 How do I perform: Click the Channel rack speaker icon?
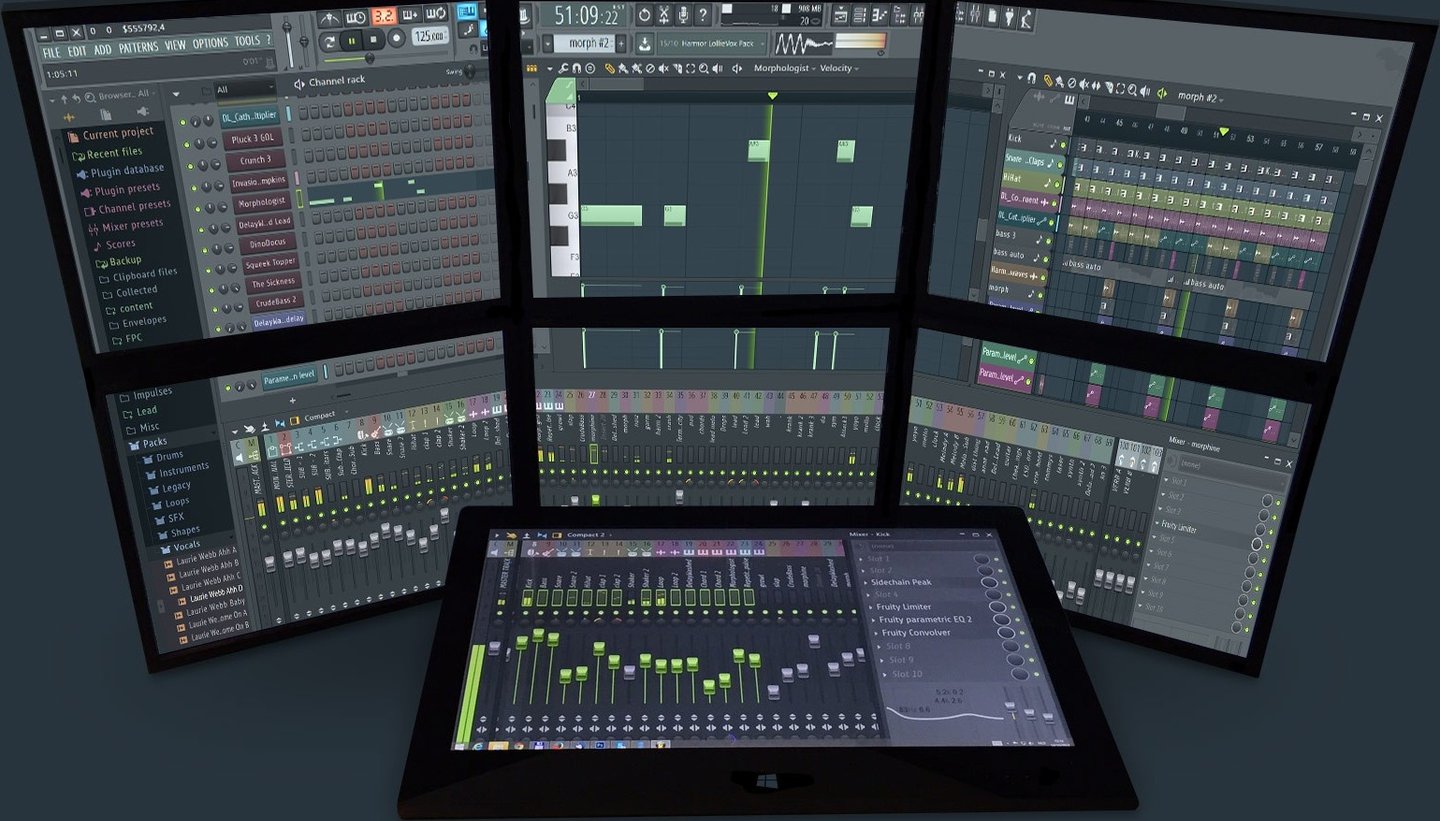299,83
